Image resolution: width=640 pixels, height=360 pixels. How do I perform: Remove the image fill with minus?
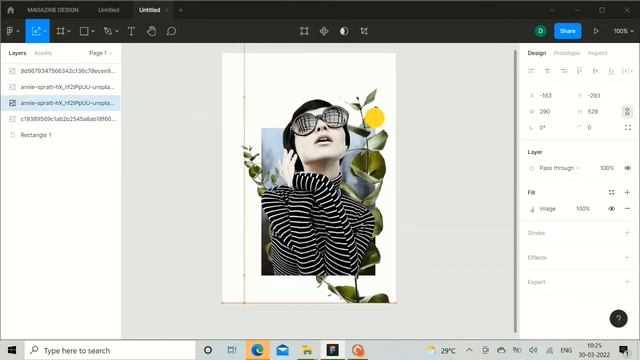pyautogui.click(x=627, y=209)
